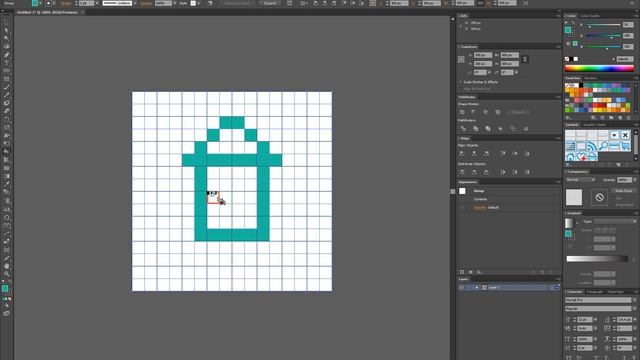Click Unite shape mode in Pathfinder
This screenshot has width=640, height=360.
coord(462,112)
